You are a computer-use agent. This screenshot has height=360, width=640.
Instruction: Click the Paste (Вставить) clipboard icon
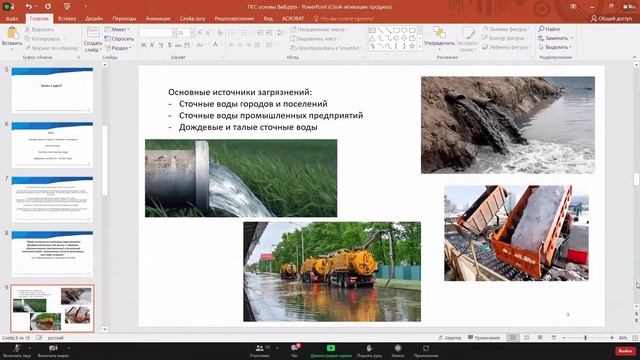click(12, 33)
